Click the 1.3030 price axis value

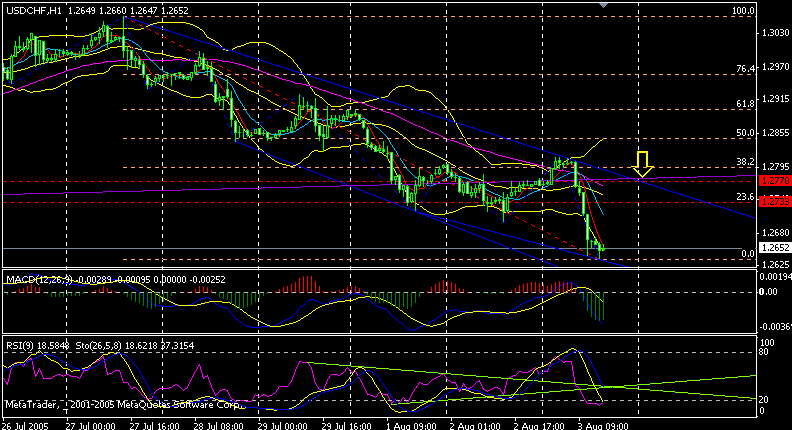(x=775, y=32)
